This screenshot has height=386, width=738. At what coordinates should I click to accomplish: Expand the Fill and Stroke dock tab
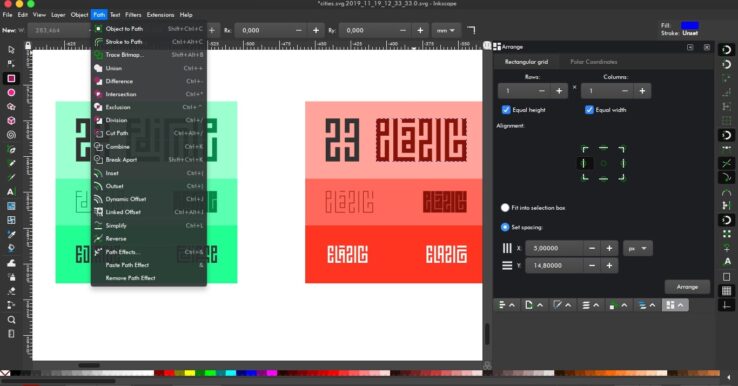(x=562, y=305)
